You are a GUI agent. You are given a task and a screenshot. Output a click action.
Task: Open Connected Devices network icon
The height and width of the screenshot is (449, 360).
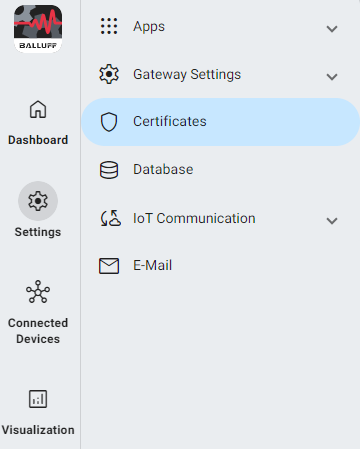38,291
